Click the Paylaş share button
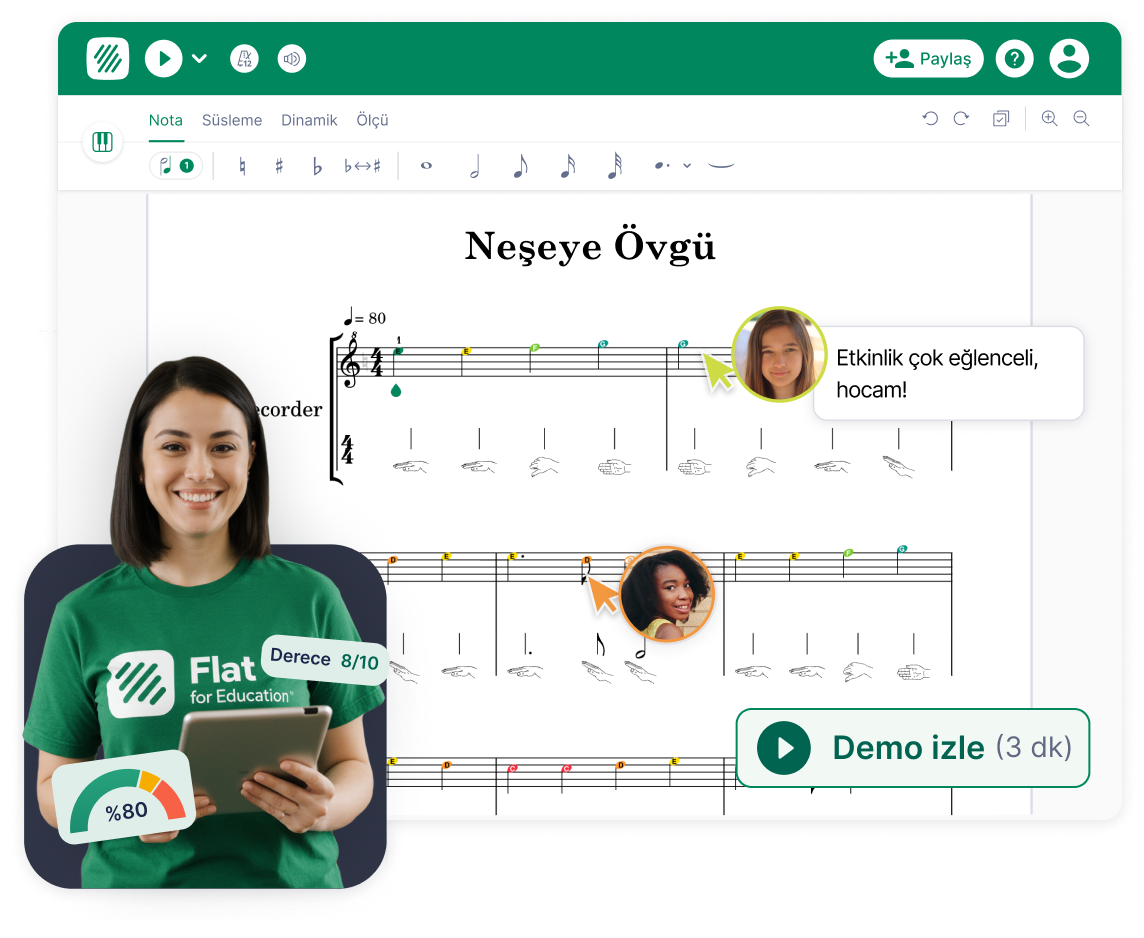Screen dimensions: 1144x938 click(928, 59)
